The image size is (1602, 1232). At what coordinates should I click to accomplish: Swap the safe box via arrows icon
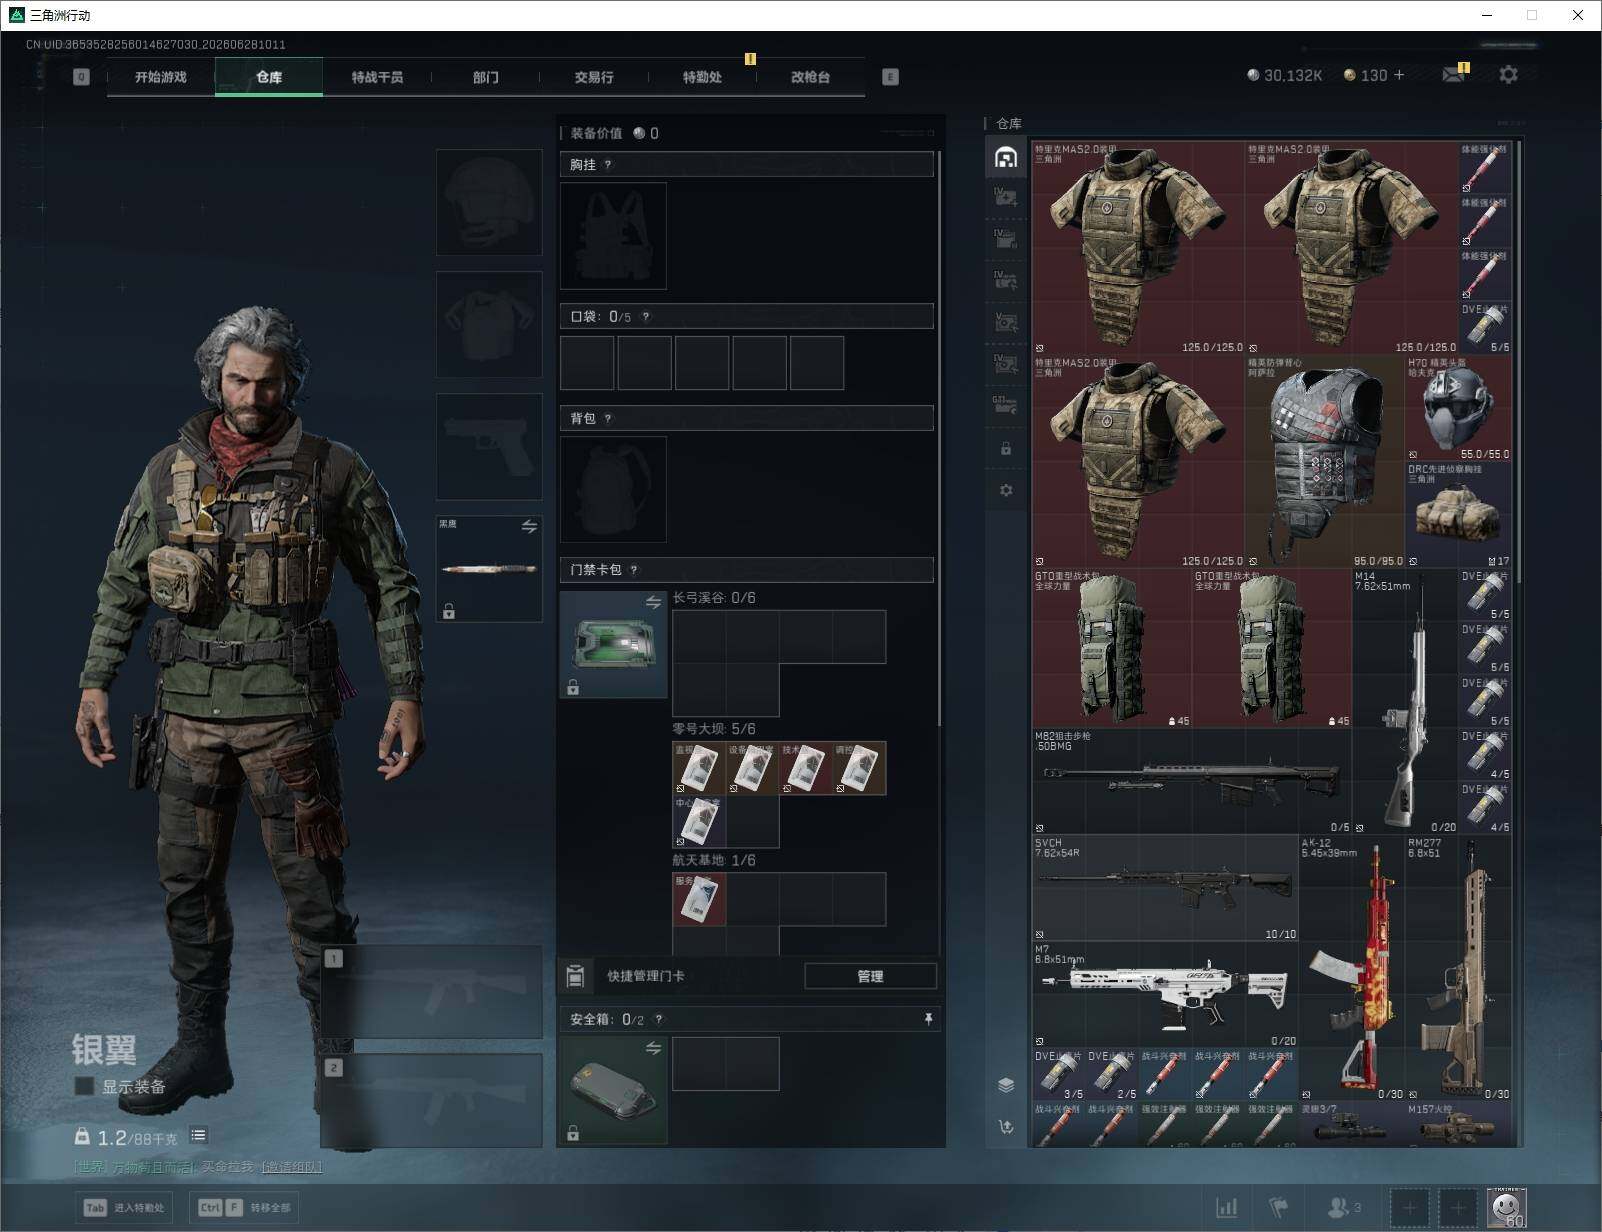[653, 1048]
